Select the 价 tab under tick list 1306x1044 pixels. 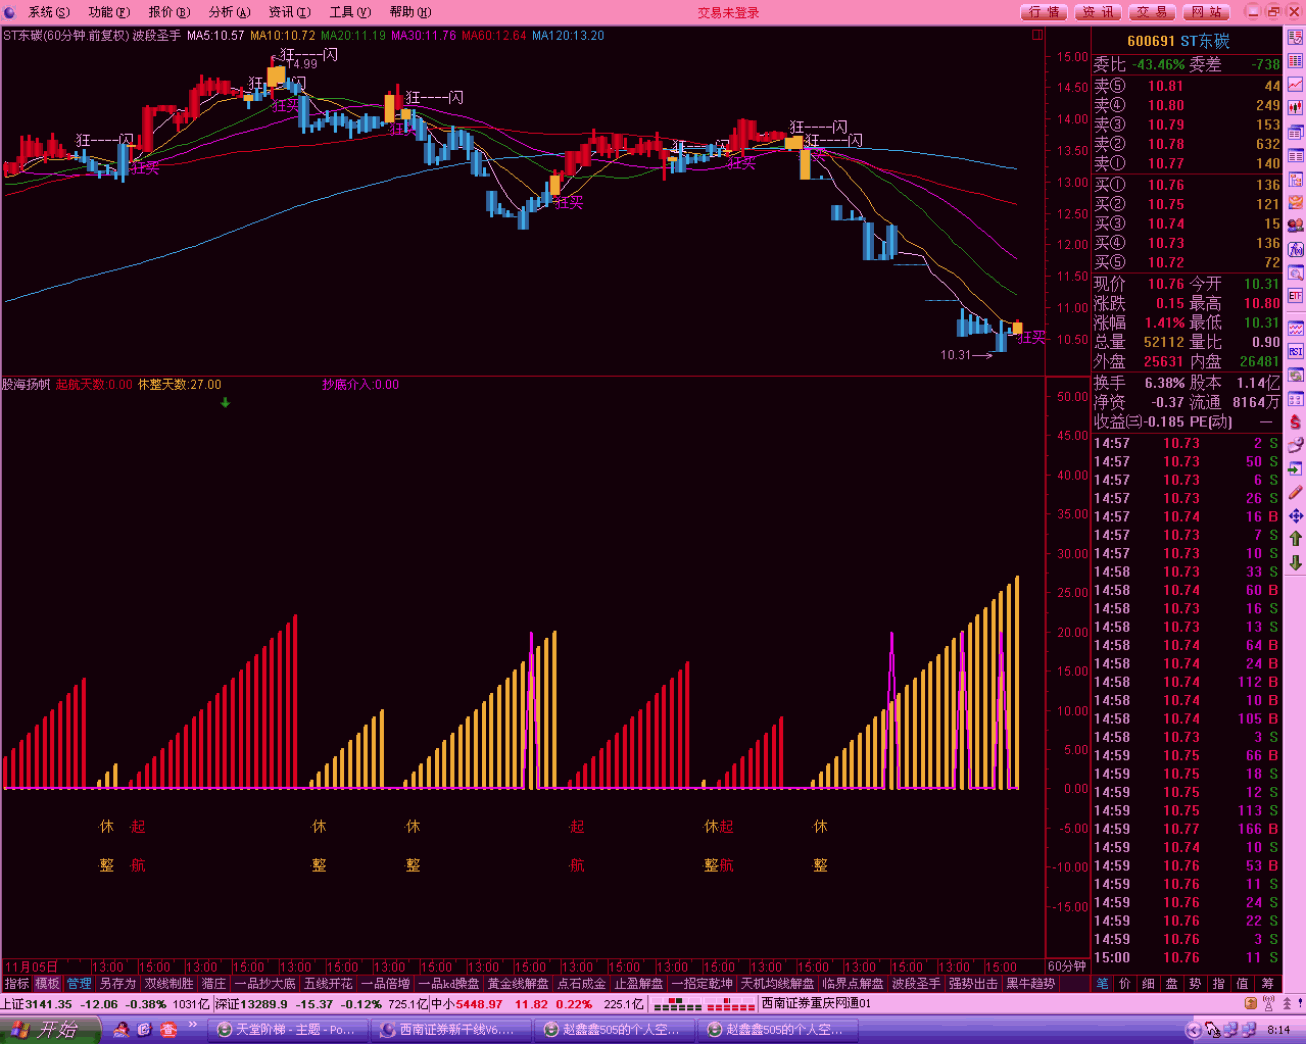(x=1125, y=984)
